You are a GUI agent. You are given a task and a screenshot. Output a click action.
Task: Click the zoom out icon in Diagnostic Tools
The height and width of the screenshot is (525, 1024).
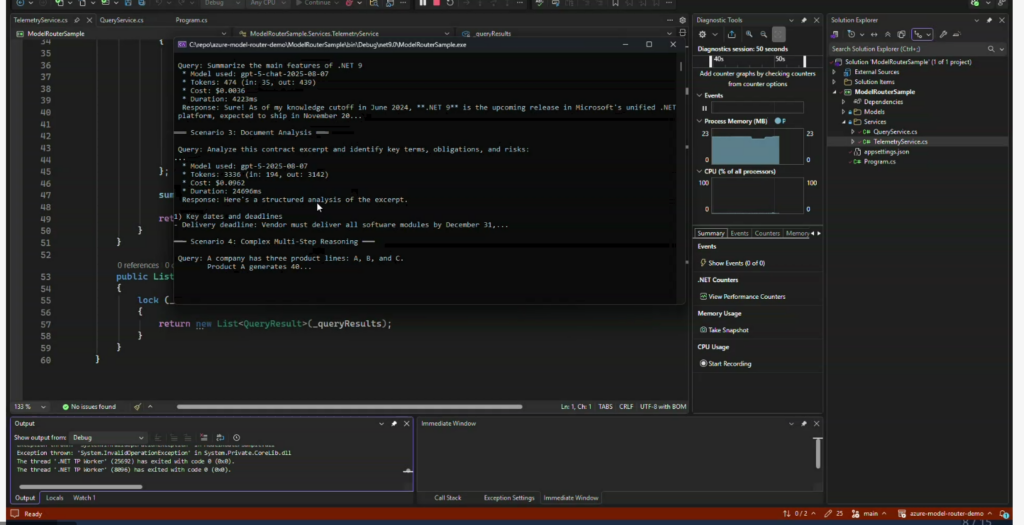[763, 34]
